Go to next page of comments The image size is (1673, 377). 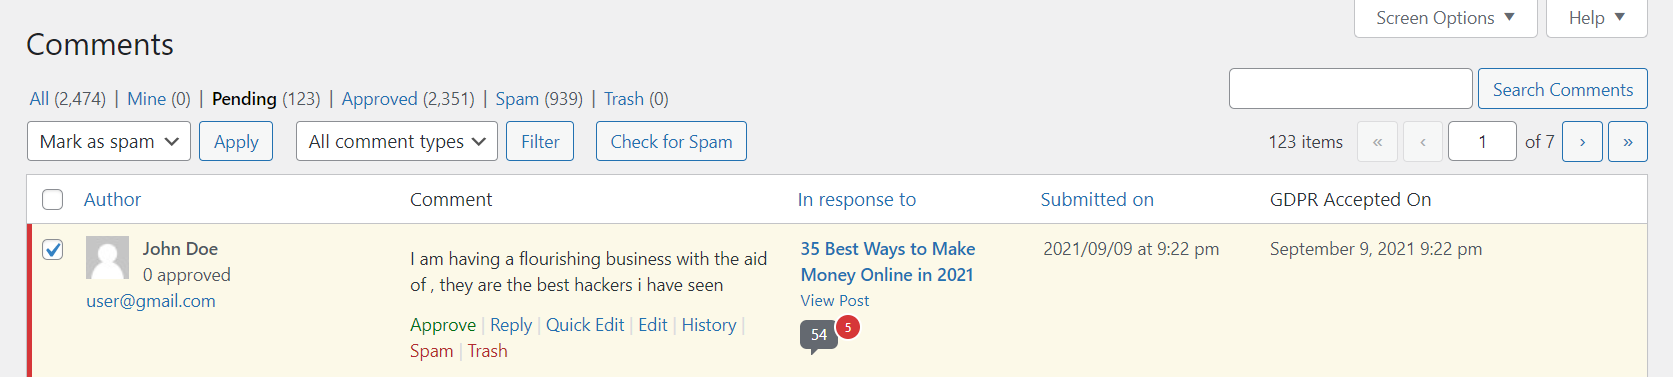(x=1582, y=142)
